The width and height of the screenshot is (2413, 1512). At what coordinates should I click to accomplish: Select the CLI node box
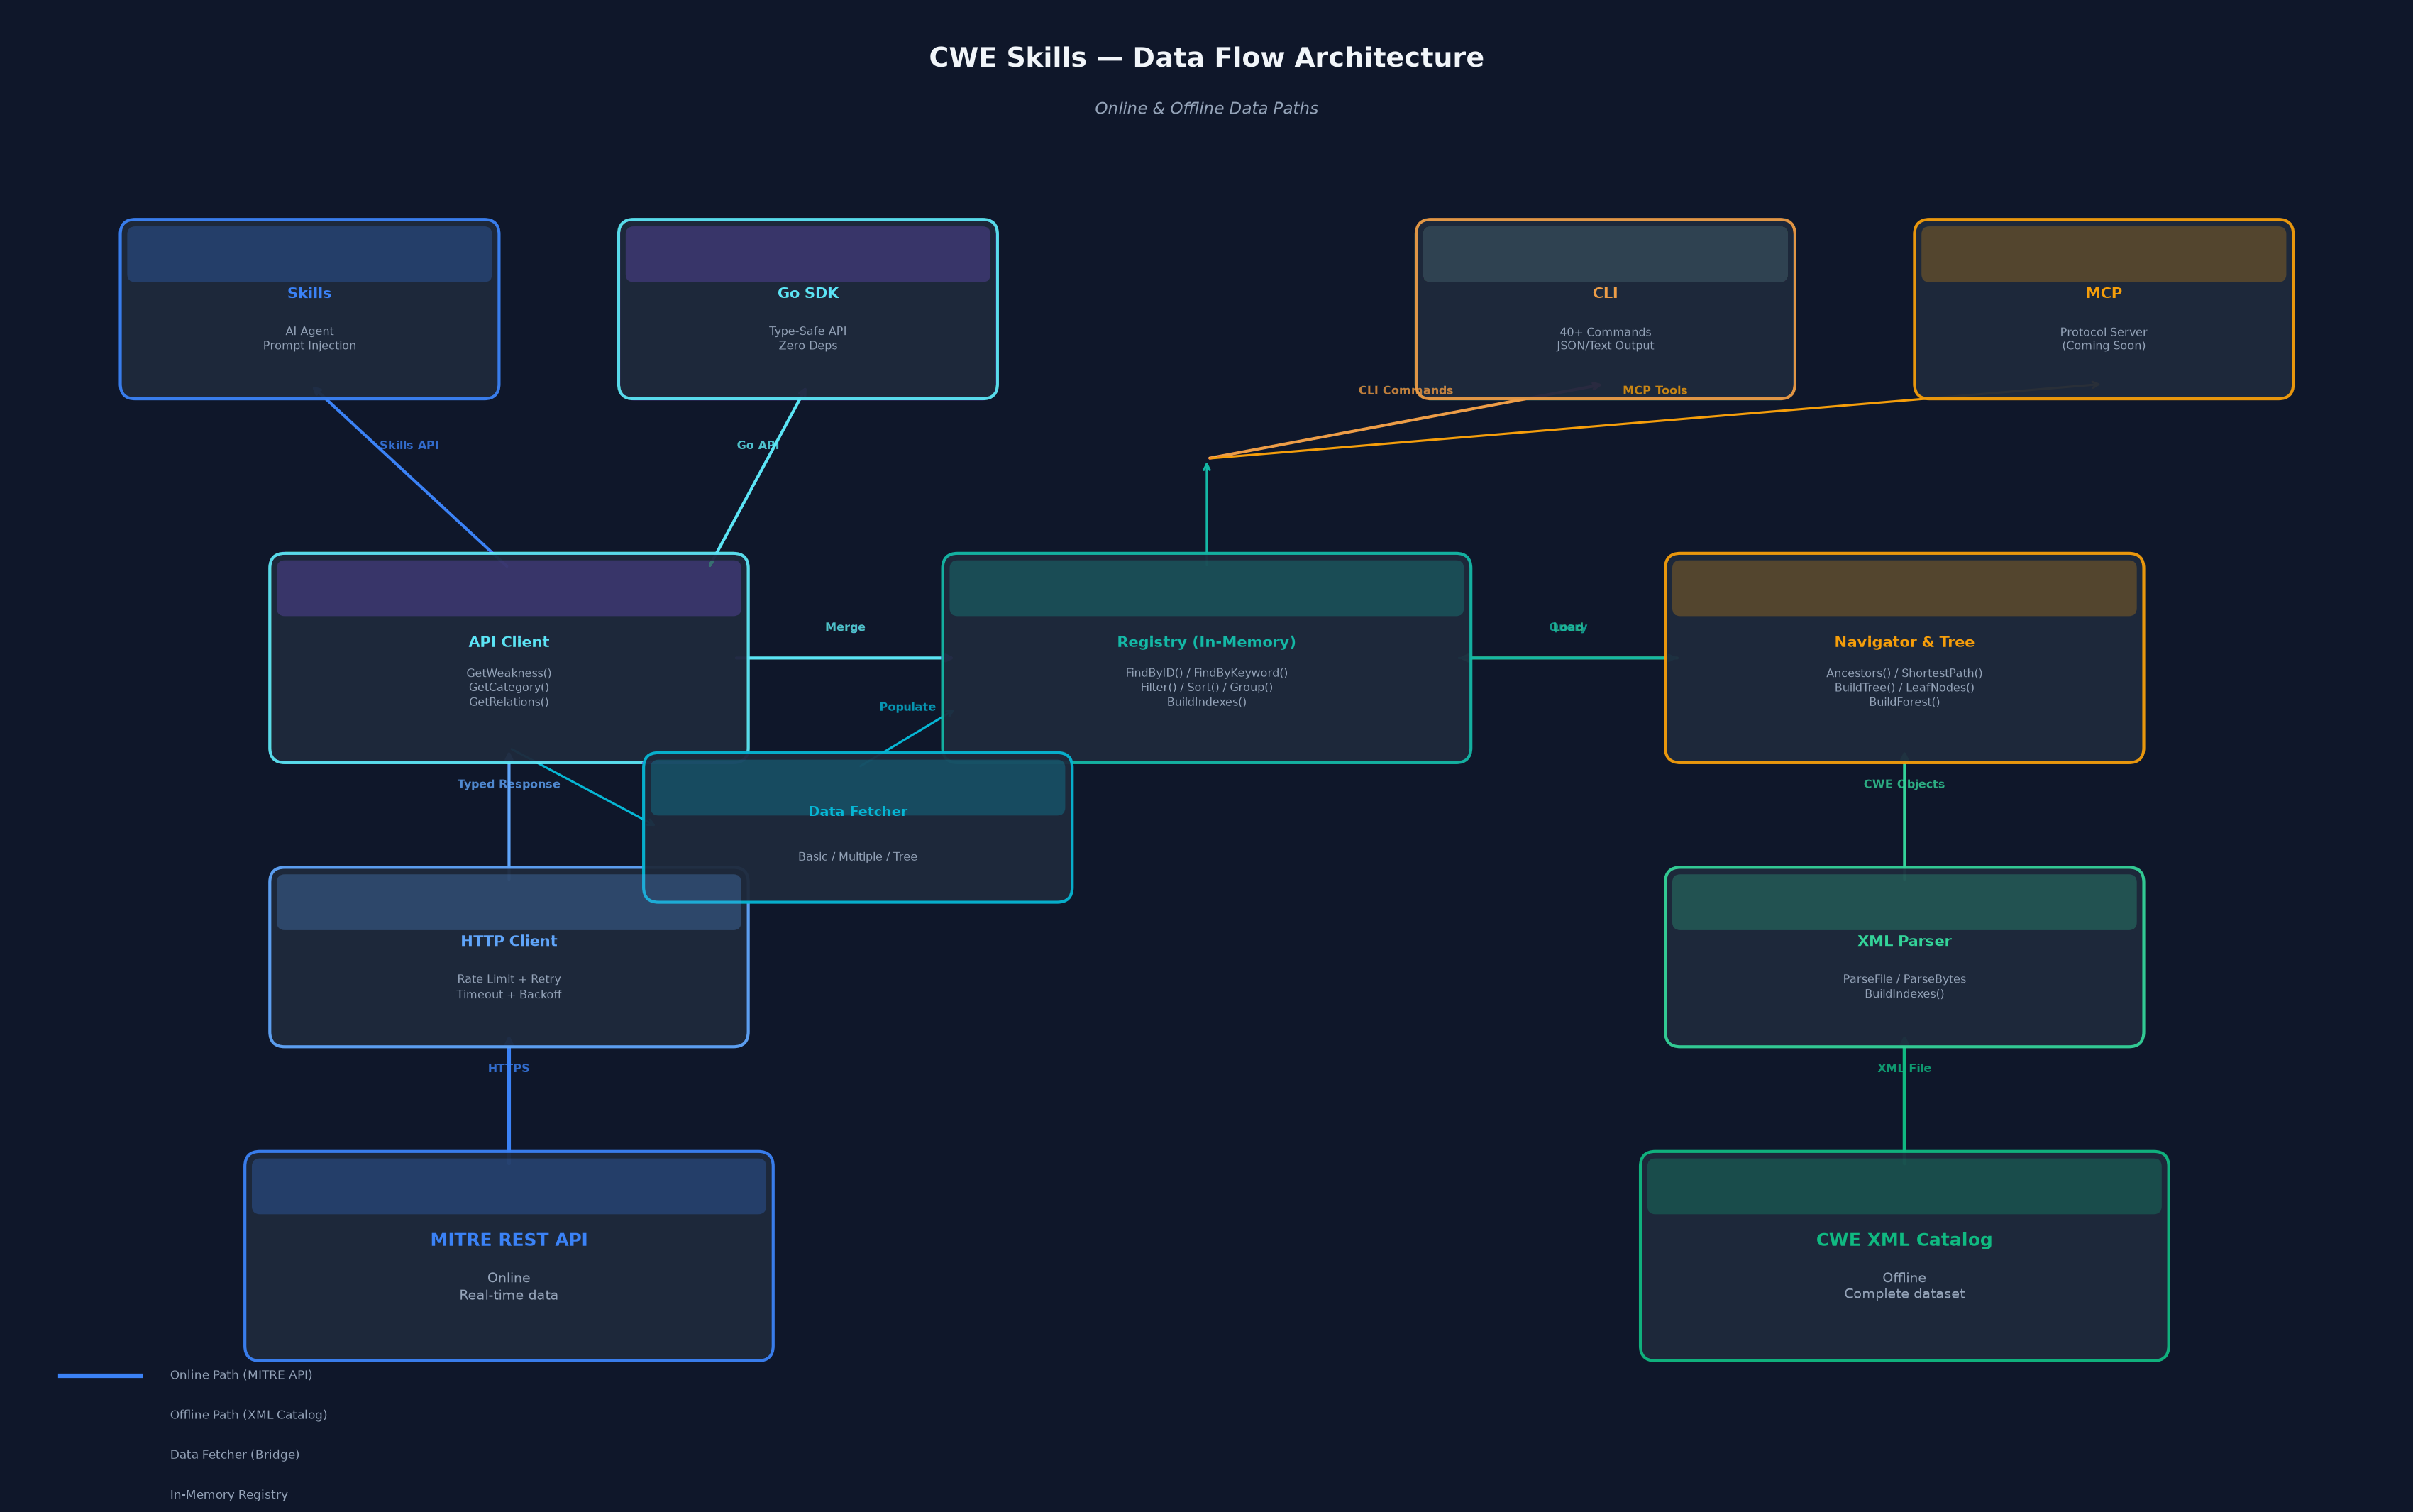pos(1605,309)
